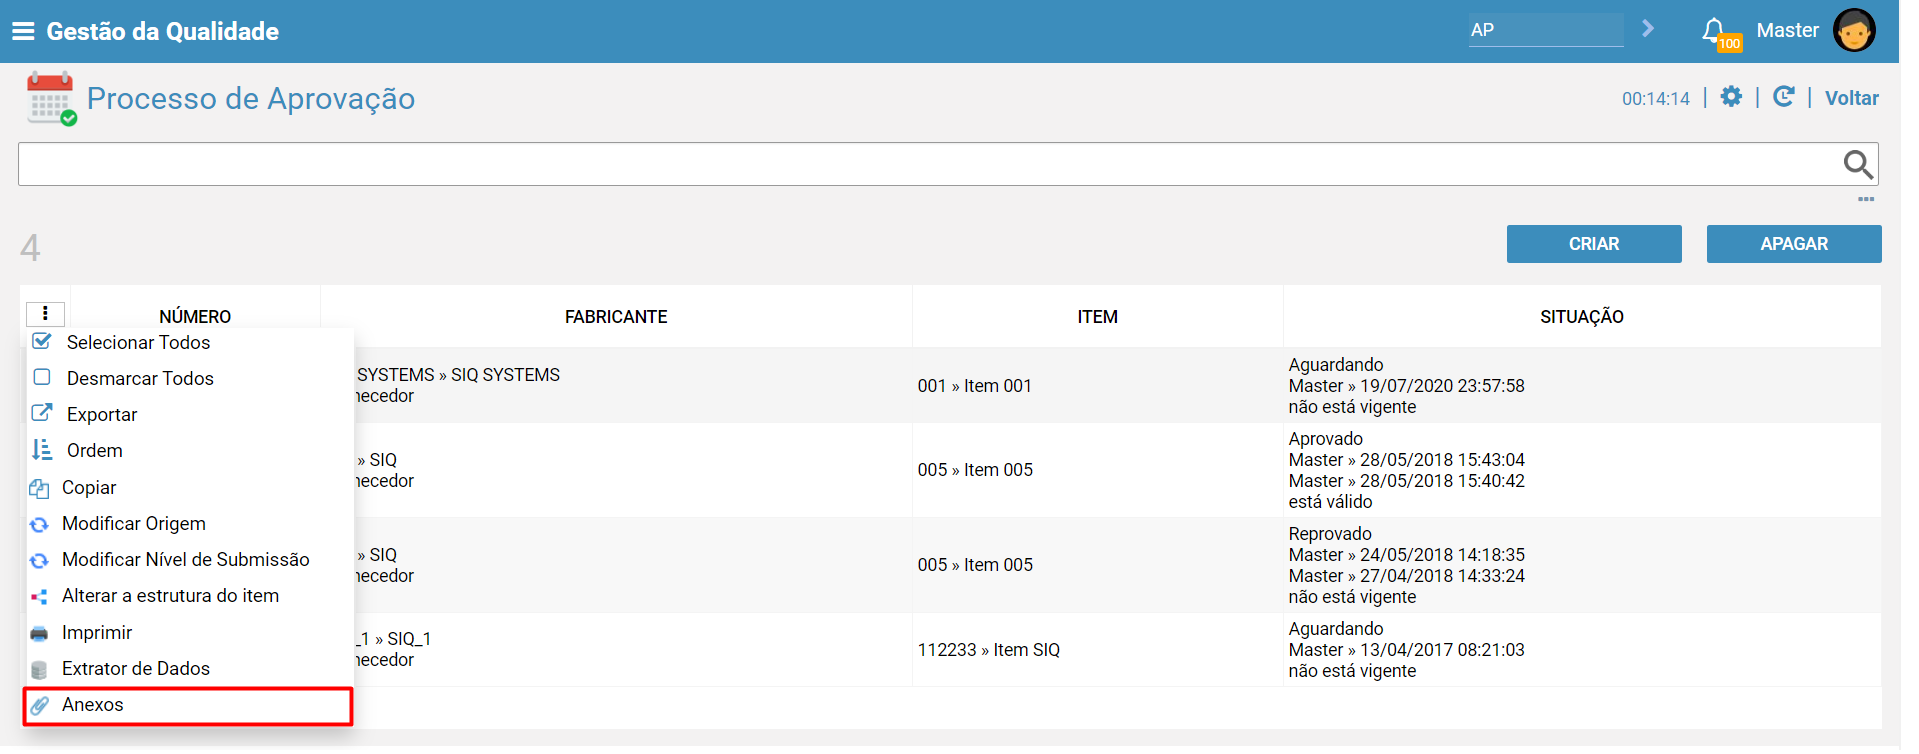The image size is (1919, 754).
Task: Click the arrow next to AP field
Action: point(1648,29)
